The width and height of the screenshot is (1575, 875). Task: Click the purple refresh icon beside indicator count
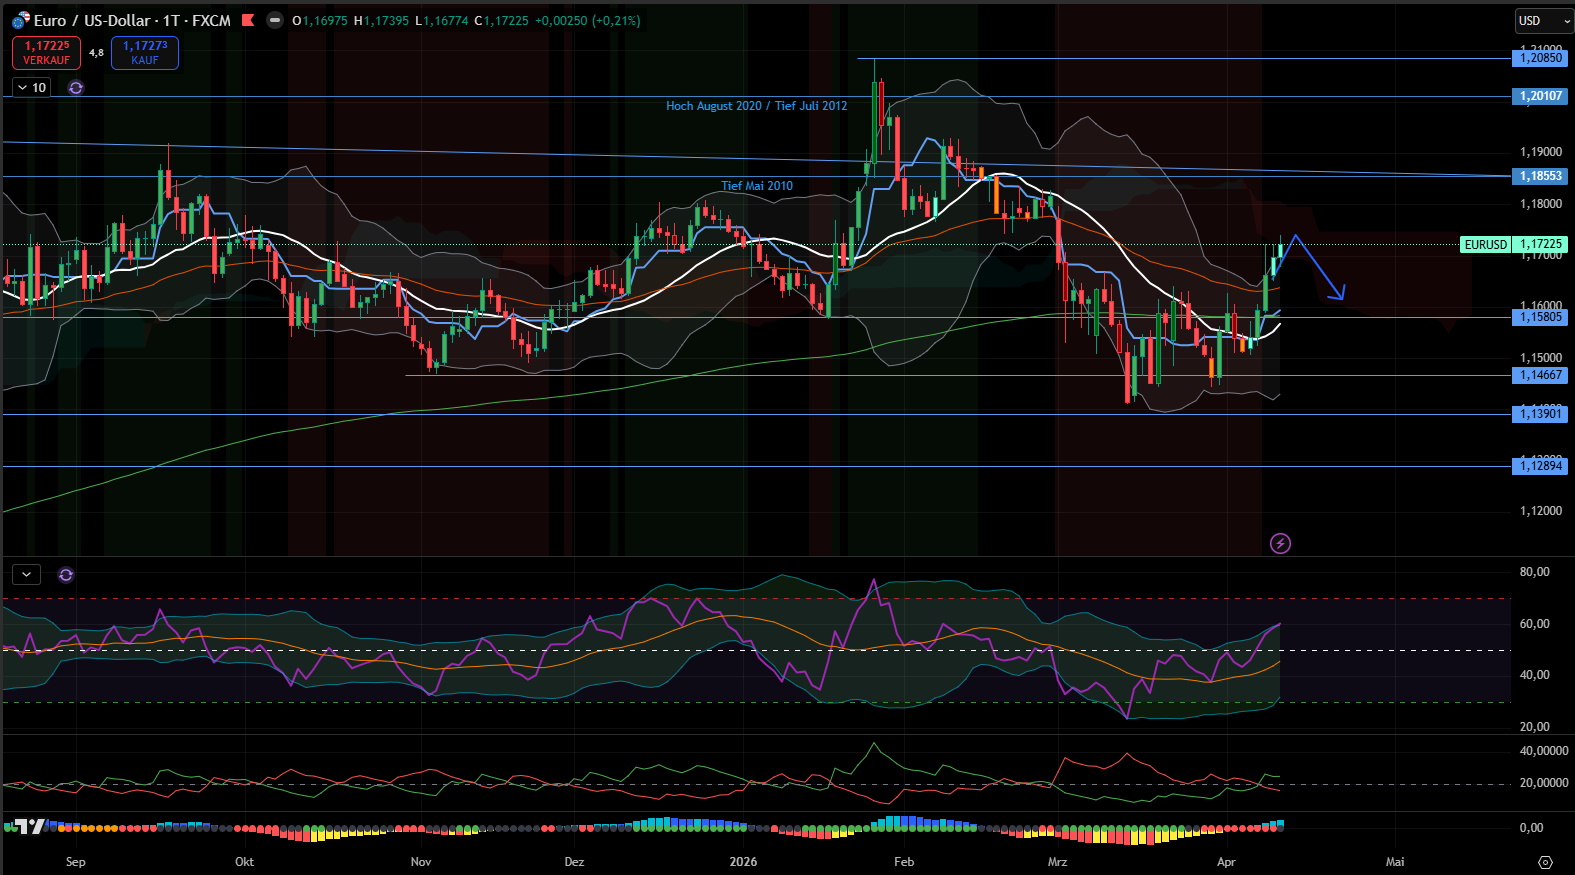point(76,88)
